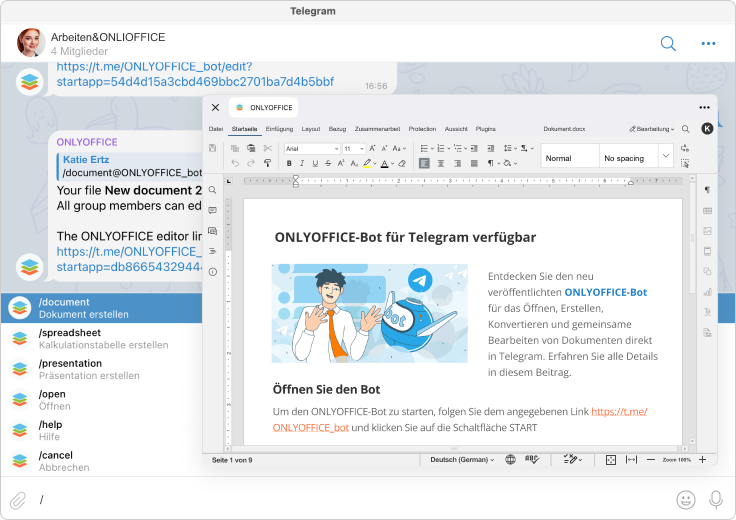Toggle underline formatting
The width and height of the screenshot is (736, 520).
click(x=315, y=163)
